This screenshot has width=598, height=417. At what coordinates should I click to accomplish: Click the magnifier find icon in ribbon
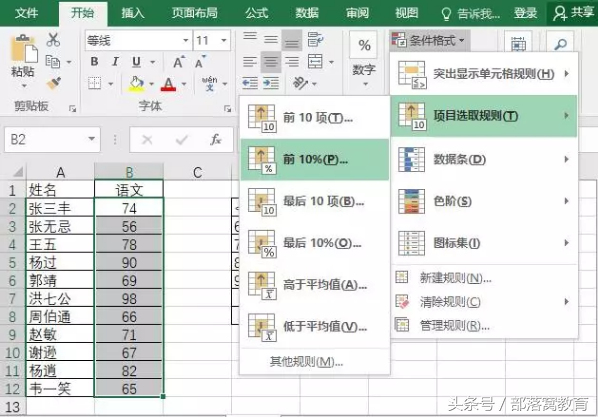tap(559, 44)
